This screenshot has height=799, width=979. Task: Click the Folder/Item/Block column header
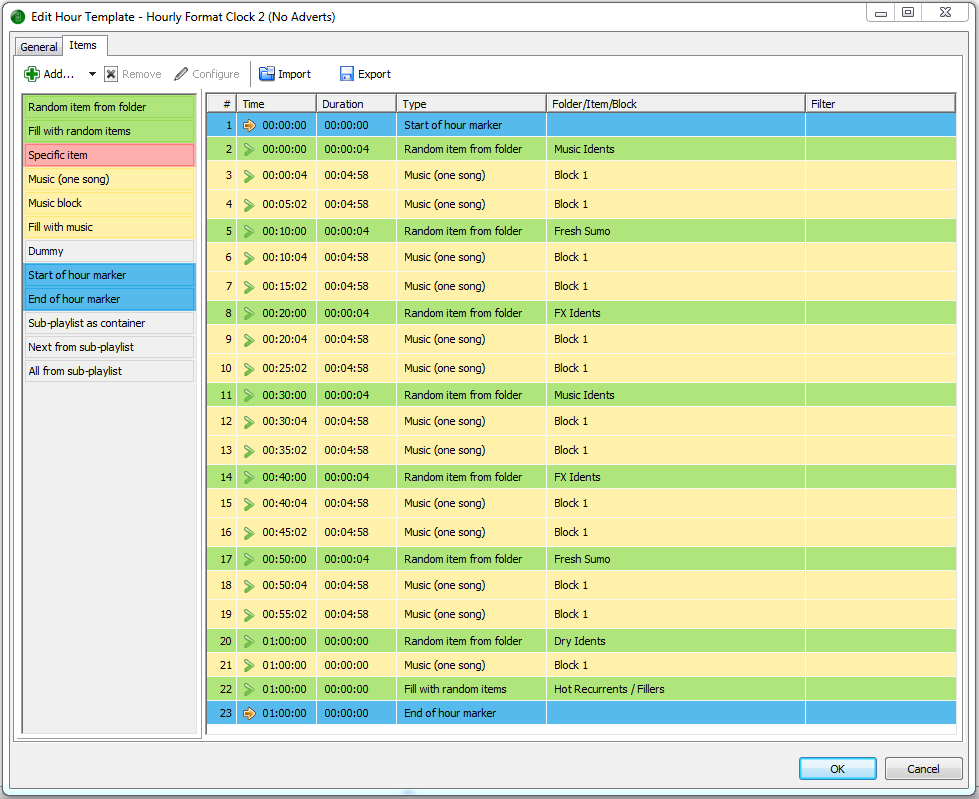676,104
